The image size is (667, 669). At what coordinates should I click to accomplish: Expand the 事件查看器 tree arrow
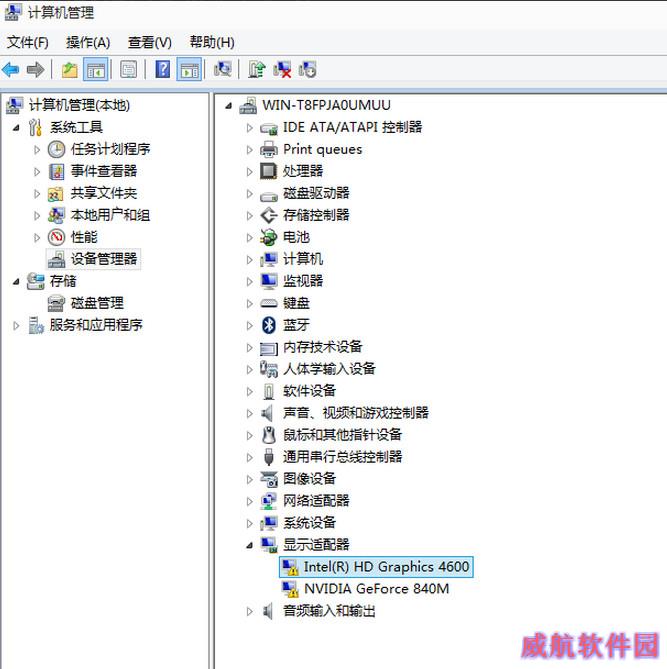pyautogui.click(x=37, y=172)
